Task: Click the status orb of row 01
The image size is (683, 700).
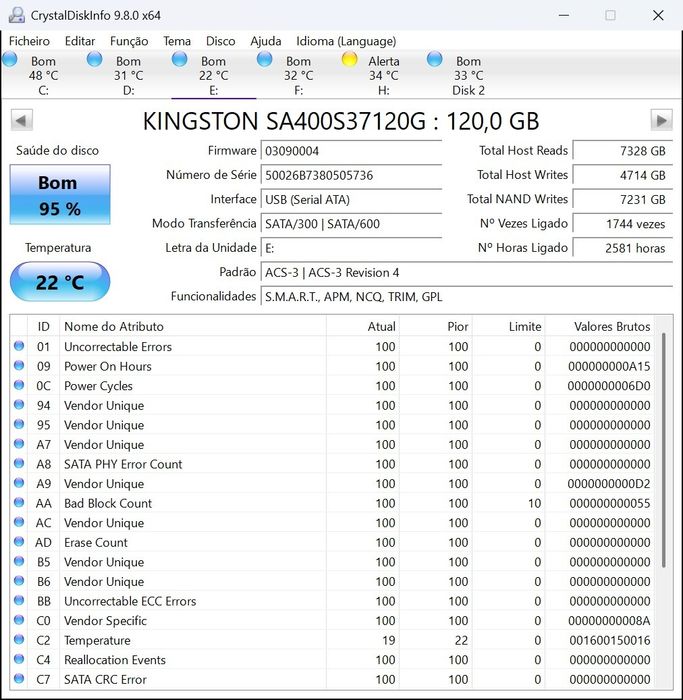Action: [x=19, y=346]
